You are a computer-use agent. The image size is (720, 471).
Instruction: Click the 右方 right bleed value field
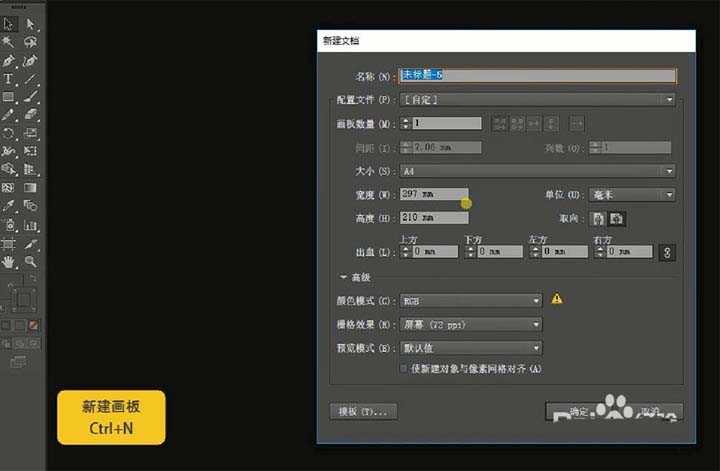point(629,252)
